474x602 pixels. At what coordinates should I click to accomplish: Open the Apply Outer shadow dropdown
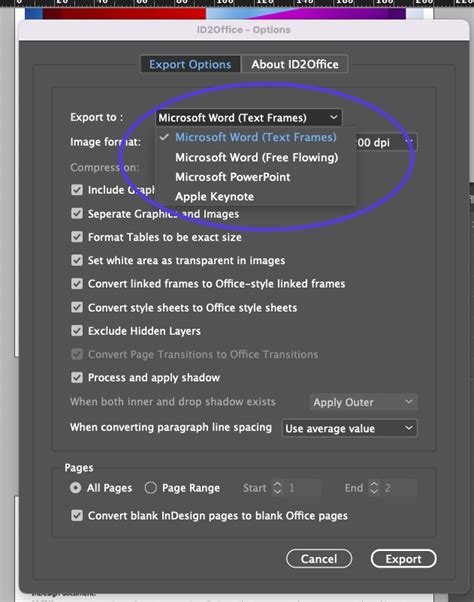(363, 402)
